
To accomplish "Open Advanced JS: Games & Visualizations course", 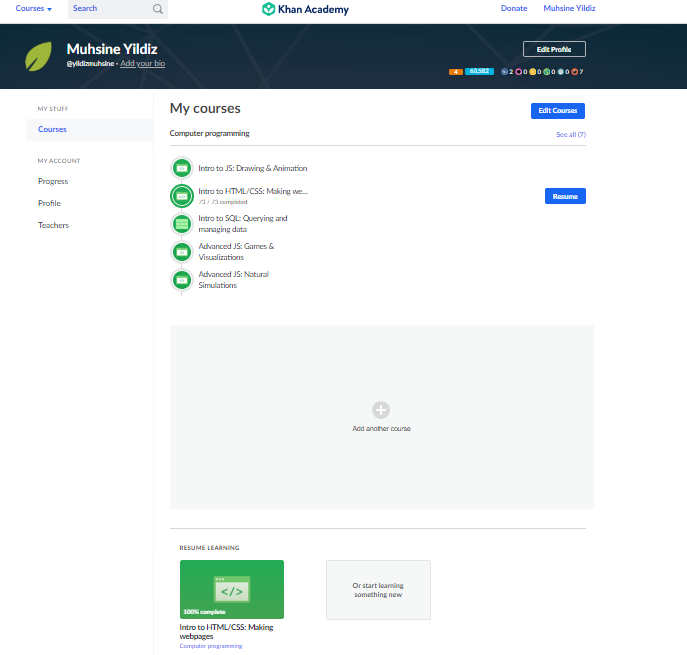I will [x=237, y=252].
